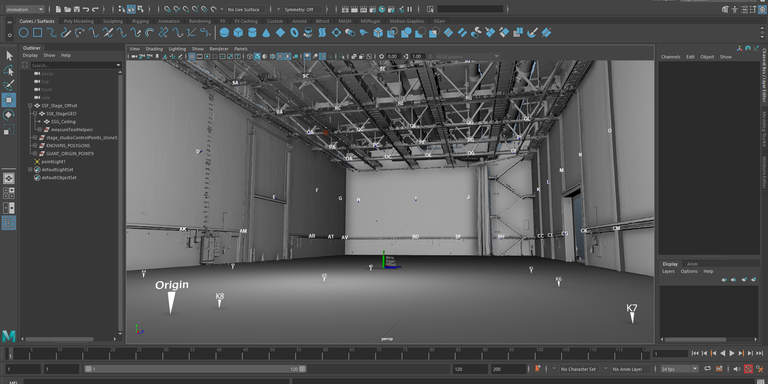Create a NURBS cylinder from the shelf

coord(252,33)
